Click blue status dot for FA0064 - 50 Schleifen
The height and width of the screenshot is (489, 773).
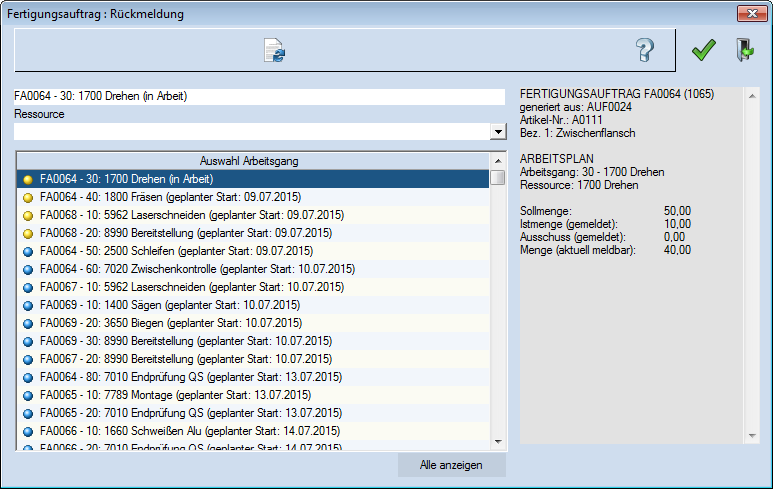point(28,251)
